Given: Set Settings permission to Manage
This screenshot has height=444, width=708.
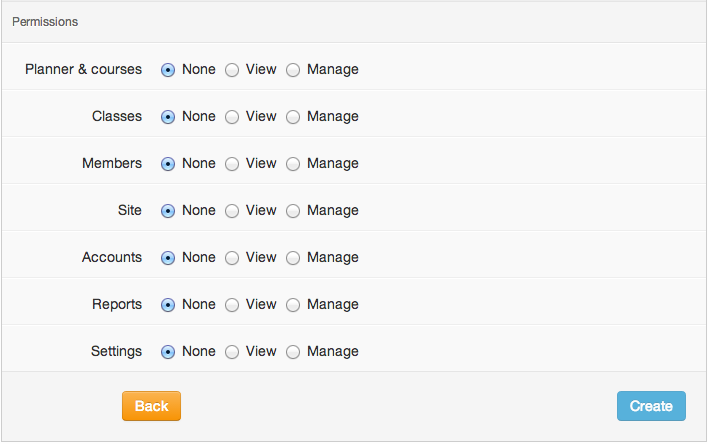Looking at the screenshot, I should click(x=293, y=352).
